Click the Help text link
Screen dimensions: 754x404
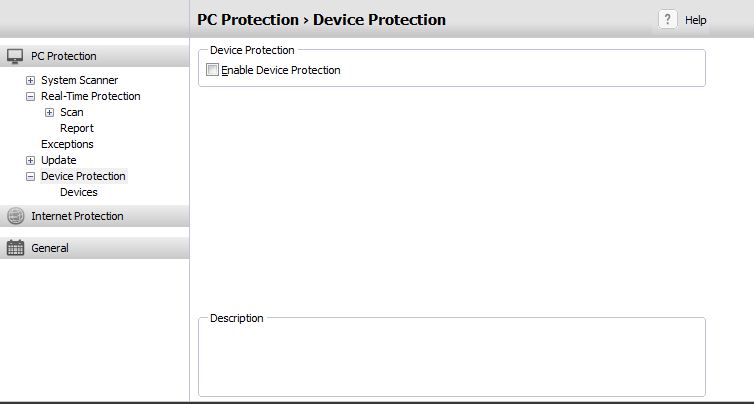click(x=696, y=20)
